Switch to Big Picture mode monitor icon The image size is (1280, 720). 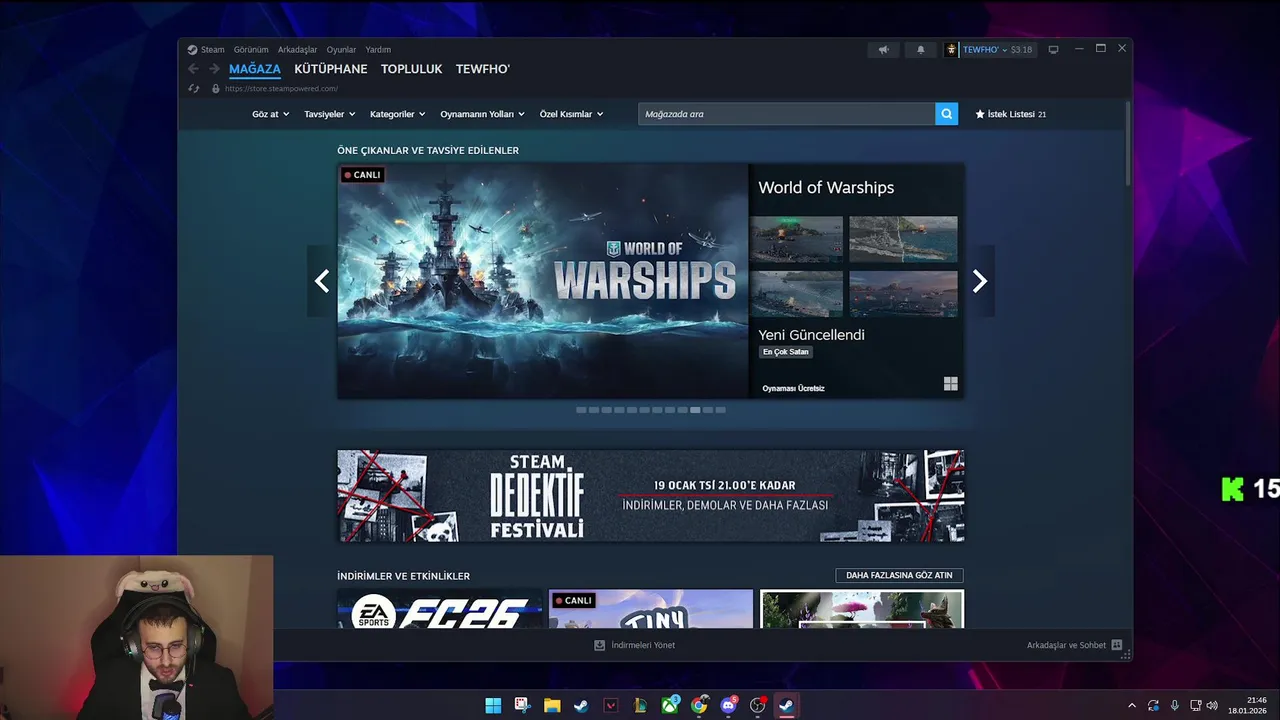(x=1053, y=49)
